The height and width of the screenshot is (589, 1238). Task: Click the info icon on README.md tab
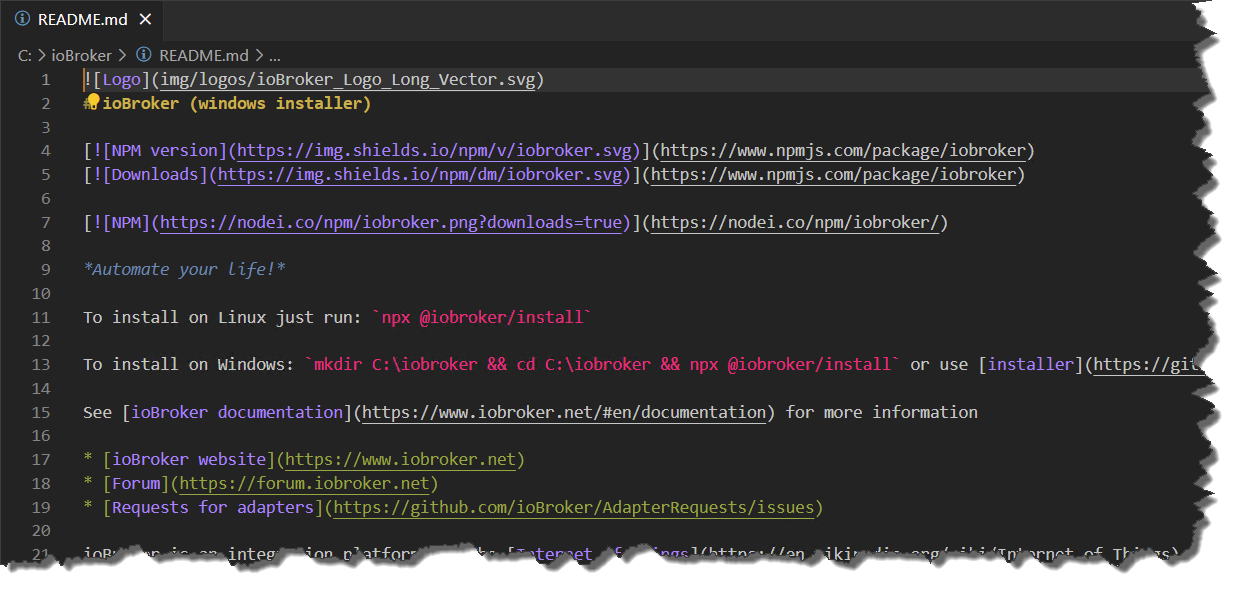point(24,20)
